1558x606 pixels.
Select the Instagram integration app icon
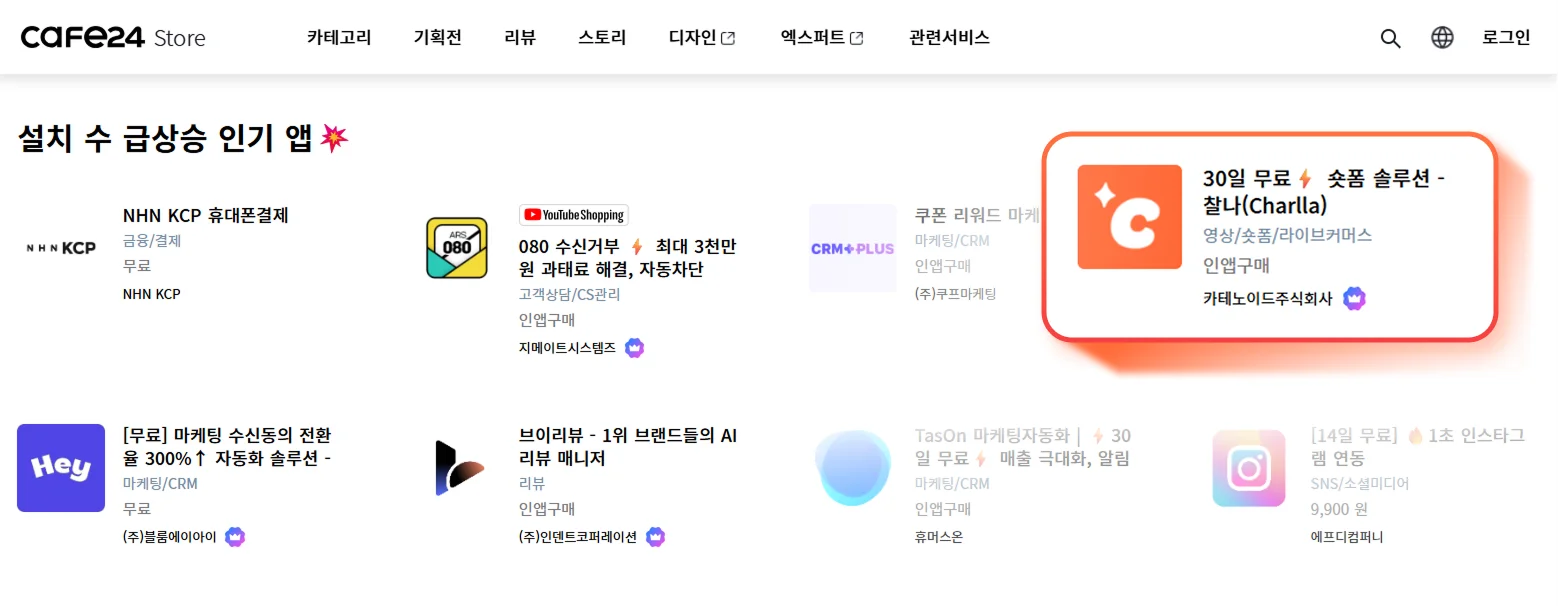pyautogui.click(x=1248, y=468)
